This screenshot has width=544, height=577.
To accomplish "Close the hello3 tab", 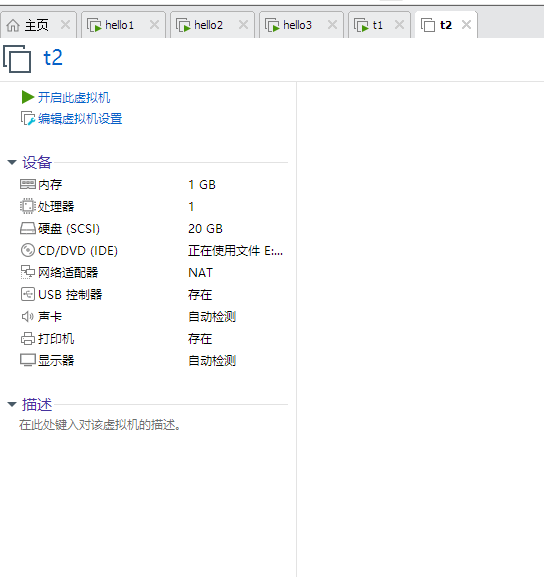I will click(332, 25).
